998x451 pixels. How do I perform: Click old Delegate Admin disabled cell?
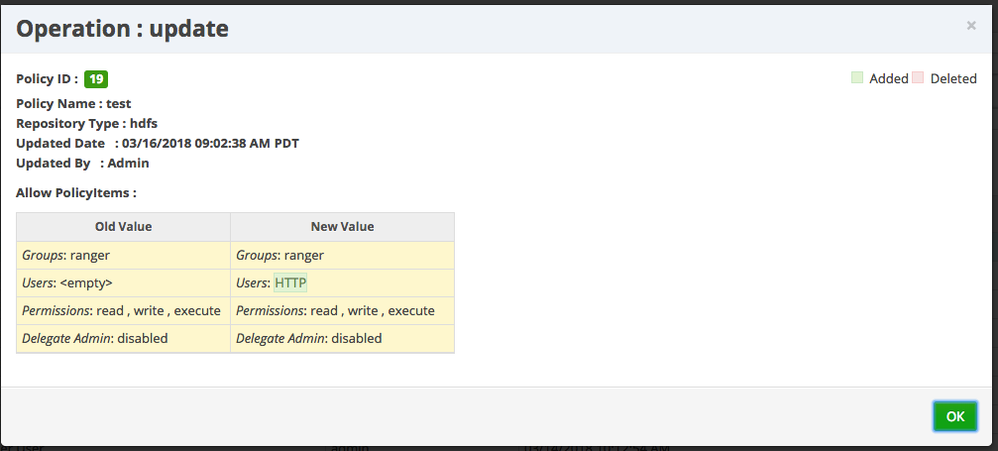(x=123, y=338)
